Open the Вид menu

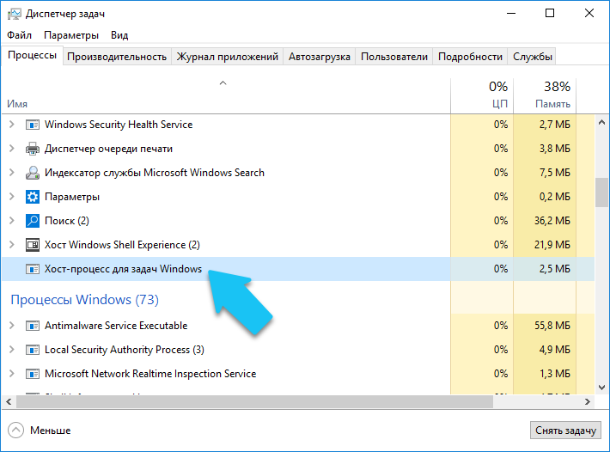click(119, 35)
